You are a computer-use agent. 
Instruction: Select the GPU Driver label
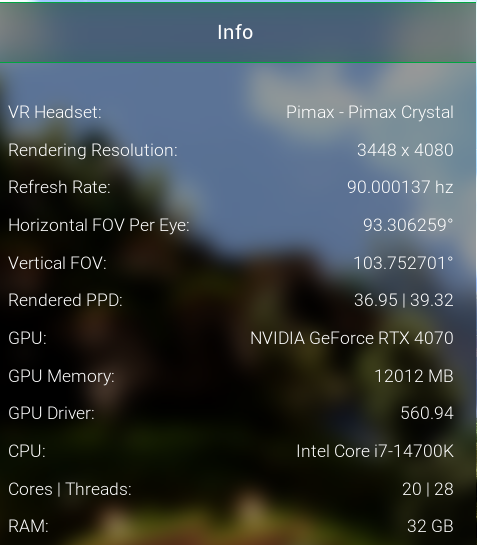pyautogui.click(x=51, y=414)
